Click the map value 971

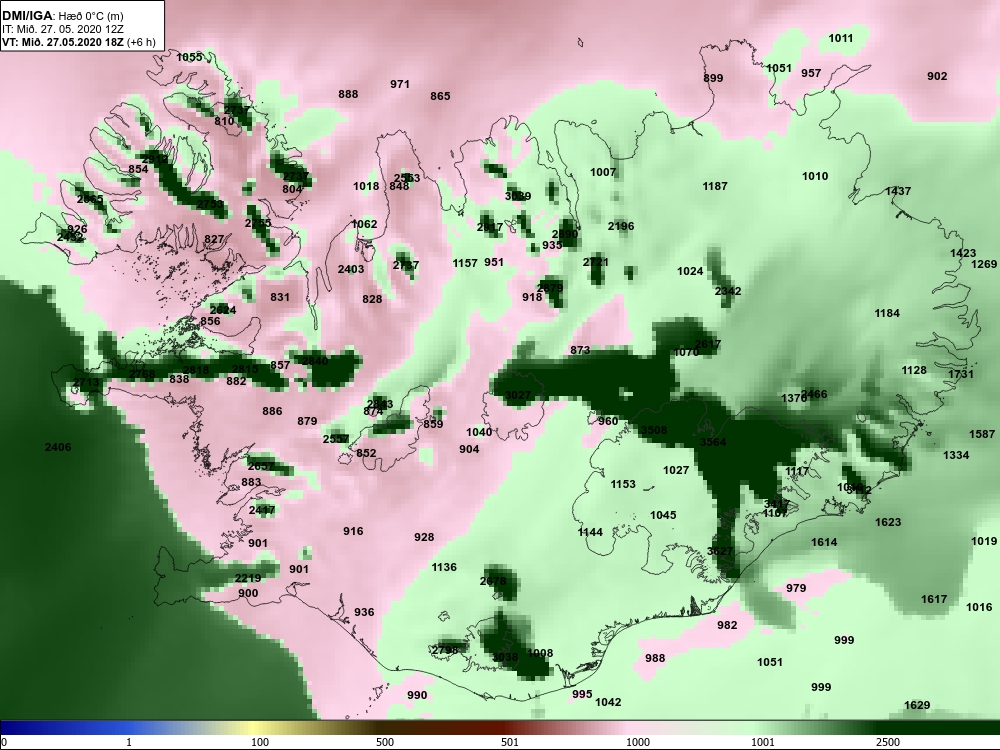pyautogui.click(x=400, y=84)
